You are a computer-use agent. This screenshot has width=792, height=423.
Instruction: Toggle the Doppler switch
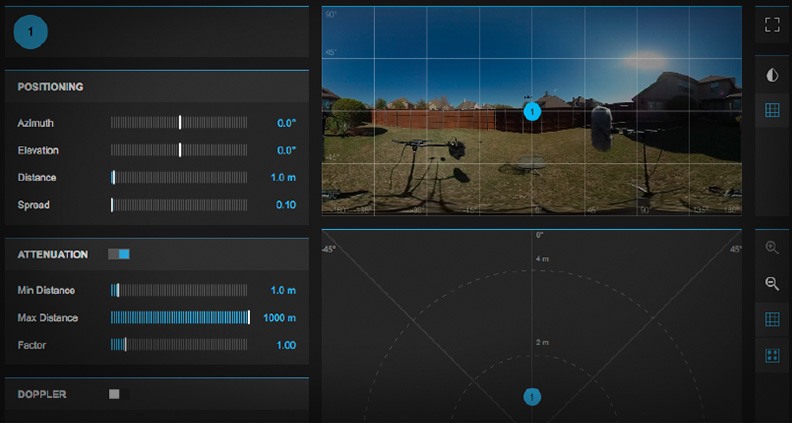(x=119, y=394)
